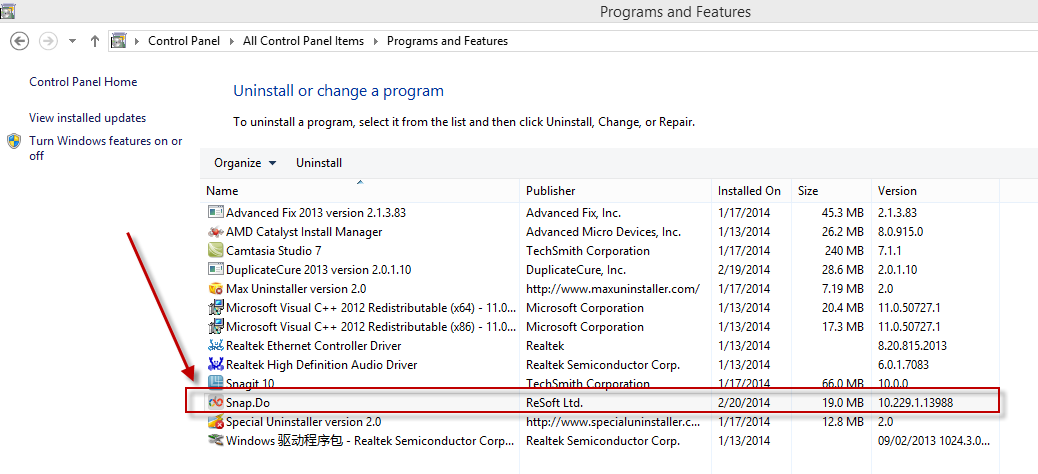The image size is (1038, 474).
Task: Click Visual C++ 2012 (x86) icon
Action: (216, 326)
